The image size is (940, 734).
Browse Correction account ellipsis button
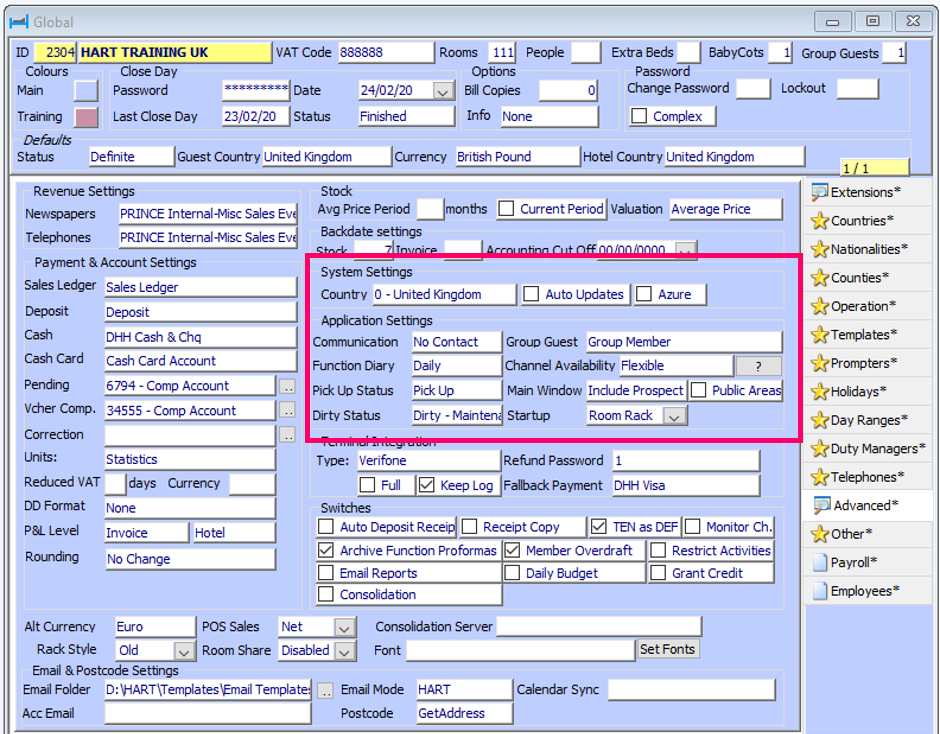point(288,435)
